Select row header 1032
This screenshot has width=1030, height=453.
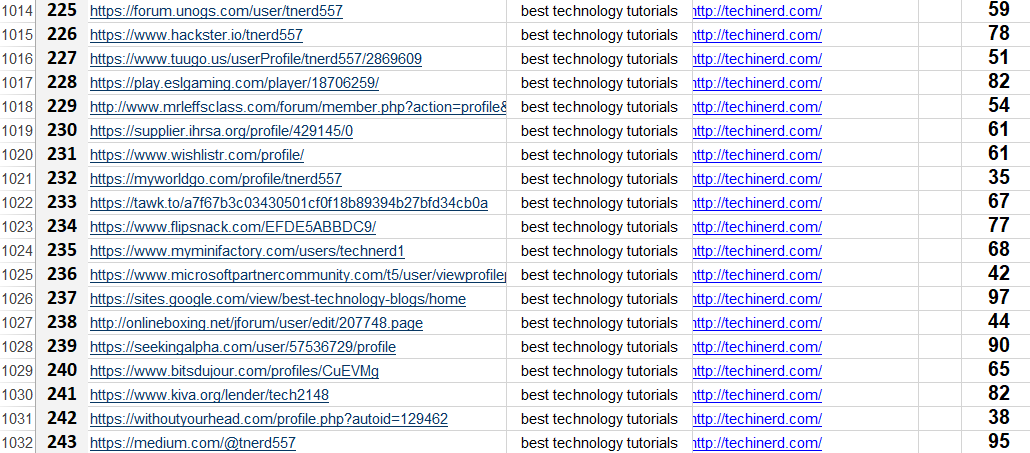point(17,443)
